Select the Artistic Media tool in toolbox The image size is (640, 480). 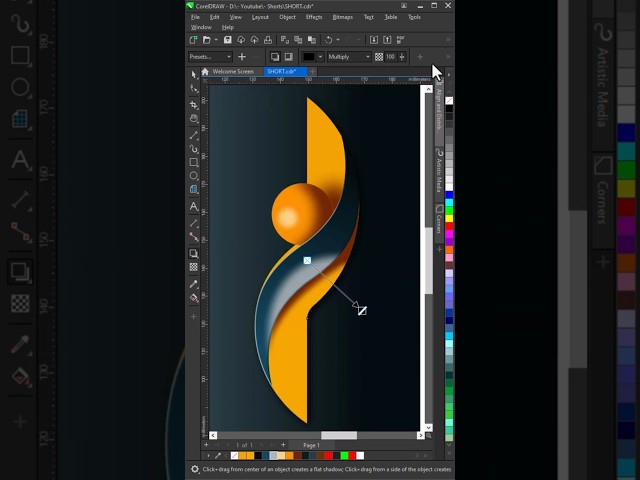coord(193,149)
